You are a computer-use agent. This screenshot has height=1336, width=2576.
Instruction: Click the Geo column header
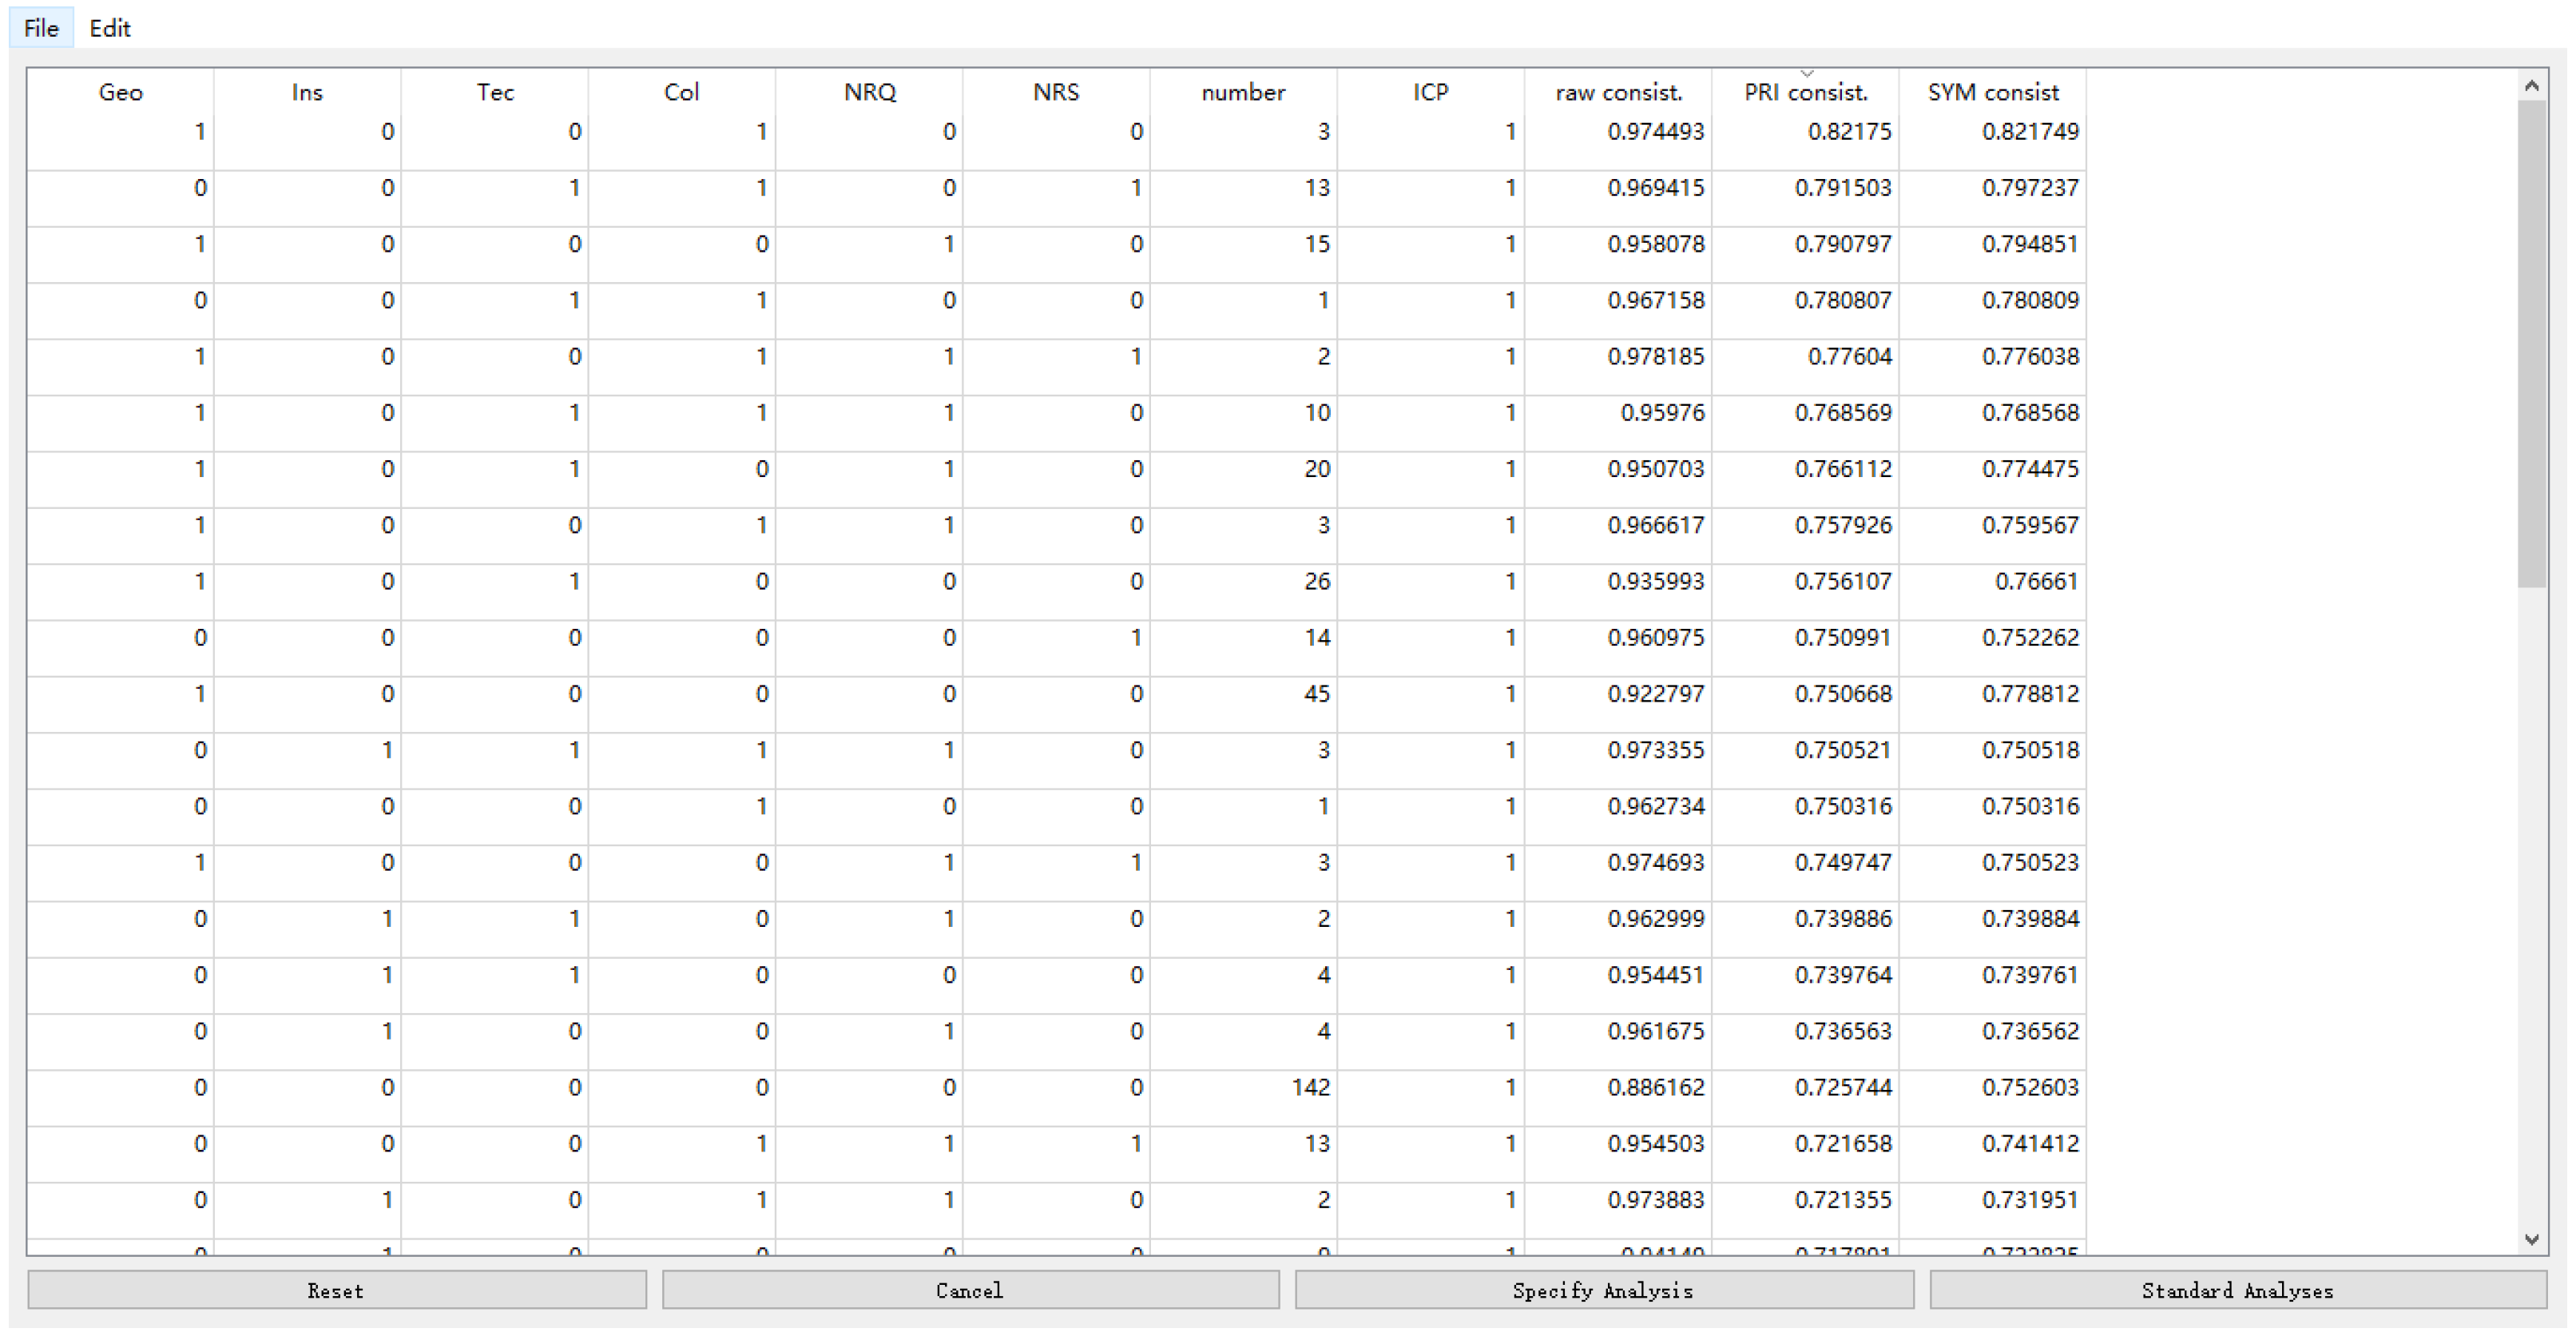(x=120, y=92)
